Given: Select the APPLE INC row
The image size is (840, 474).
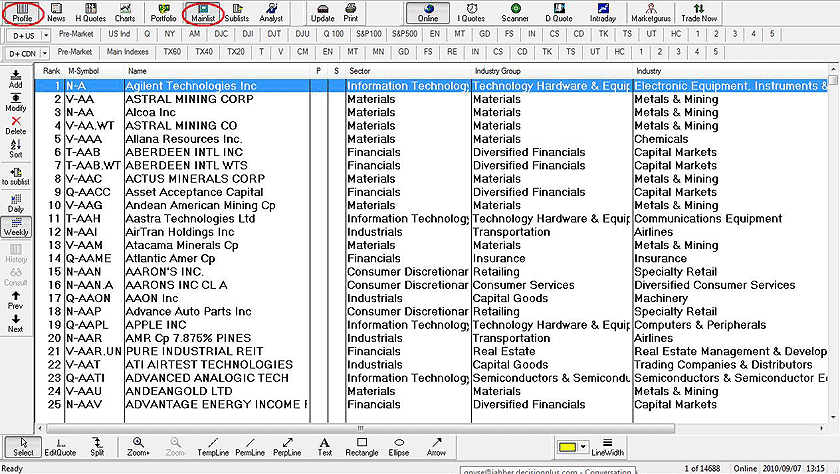Looking at the screenshot, I should pos(431,325).
